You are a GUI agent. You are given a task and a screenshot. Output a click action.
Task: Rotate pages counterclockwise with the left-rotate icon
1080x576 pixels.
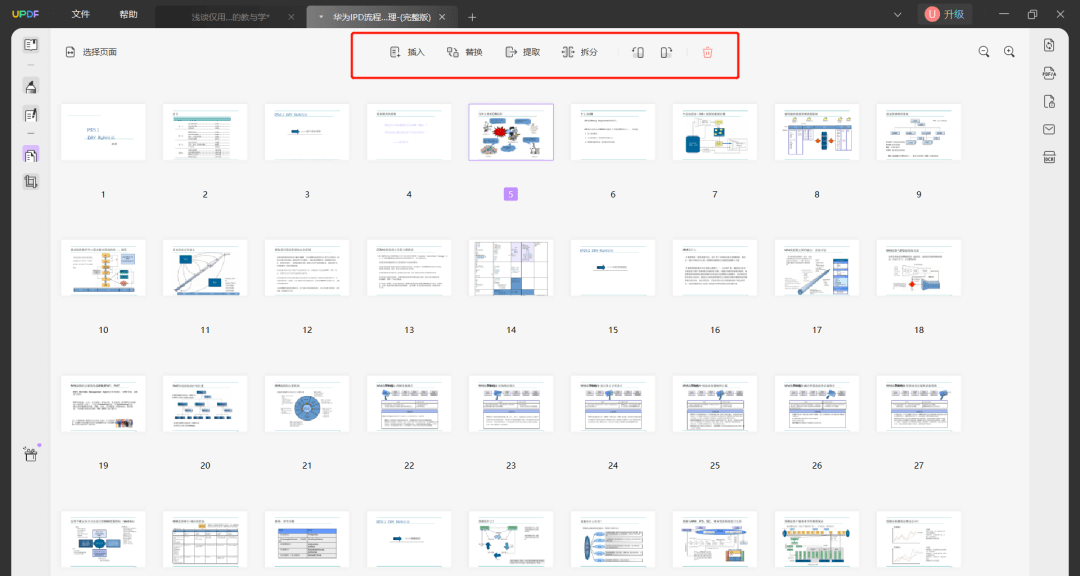(x=637, y=52)
